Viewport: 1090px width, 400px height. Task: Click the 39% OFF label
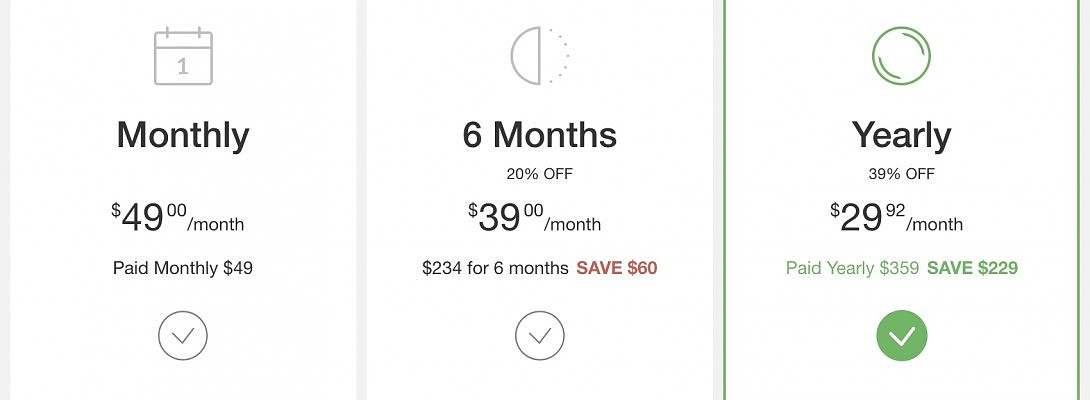click(902, 174)
